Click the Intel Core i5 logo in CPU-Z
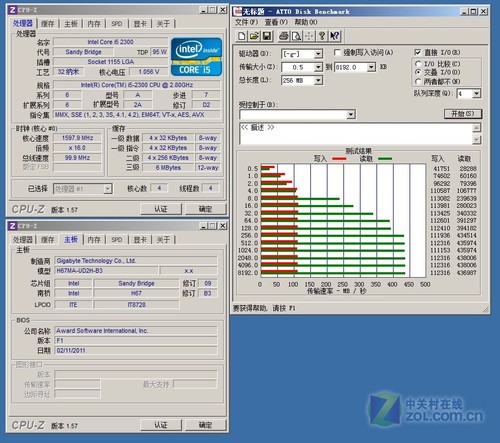The image size is (500, 443). pyautogui.click(x=196, y=57)
